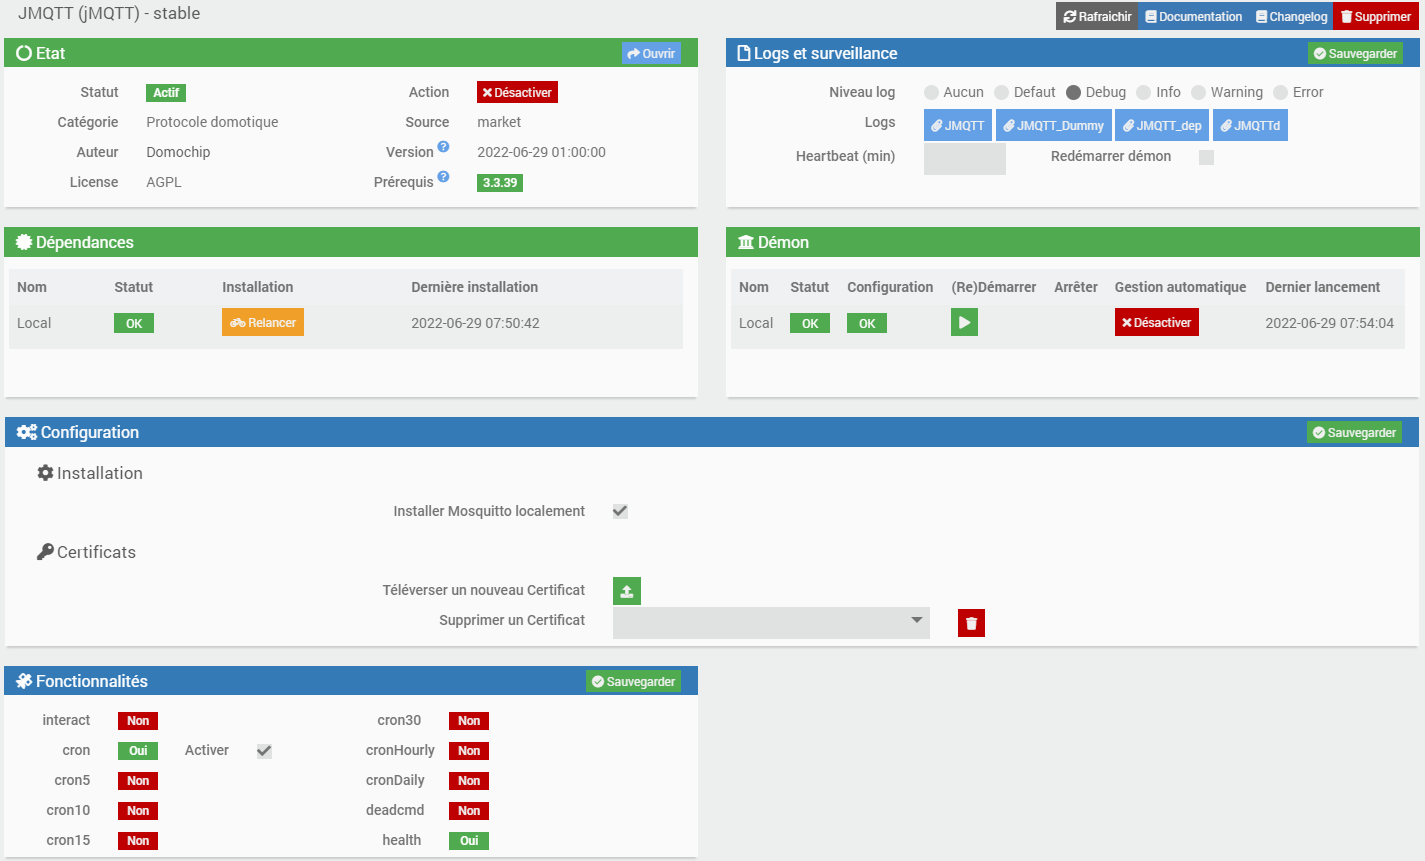This screenshot has width=1425, height=861.
Task: Click the Non badge next to cronDaily
Action: point(469,781)
